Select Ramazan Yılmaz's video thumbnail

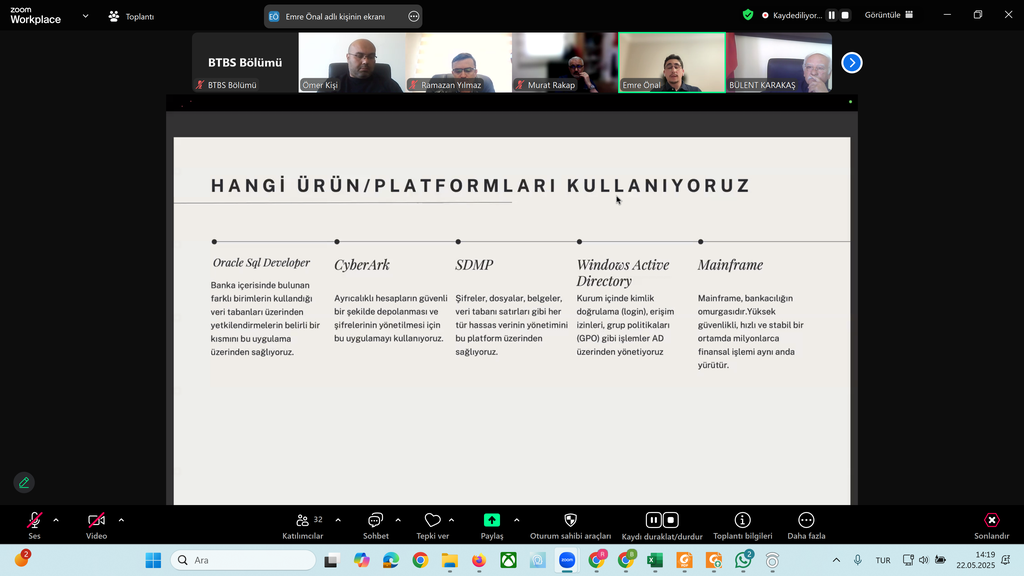tap(458, 63)
